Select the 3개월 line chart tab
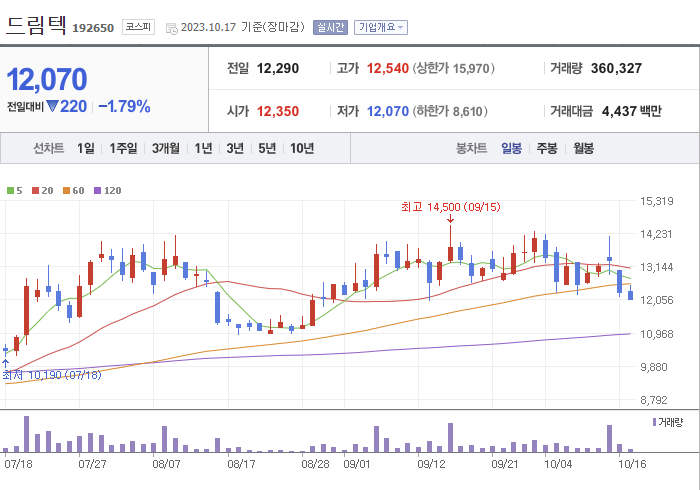Image resolution: width=700 pixels, height=490 pixels. tap(166, 148)
